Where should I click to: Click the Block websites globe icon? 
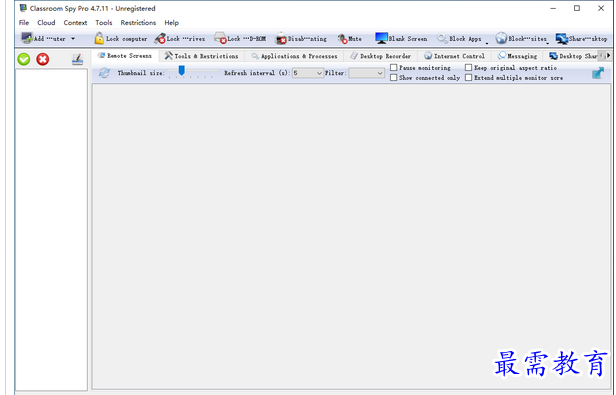pyautogui.click(x=501, y=38)
